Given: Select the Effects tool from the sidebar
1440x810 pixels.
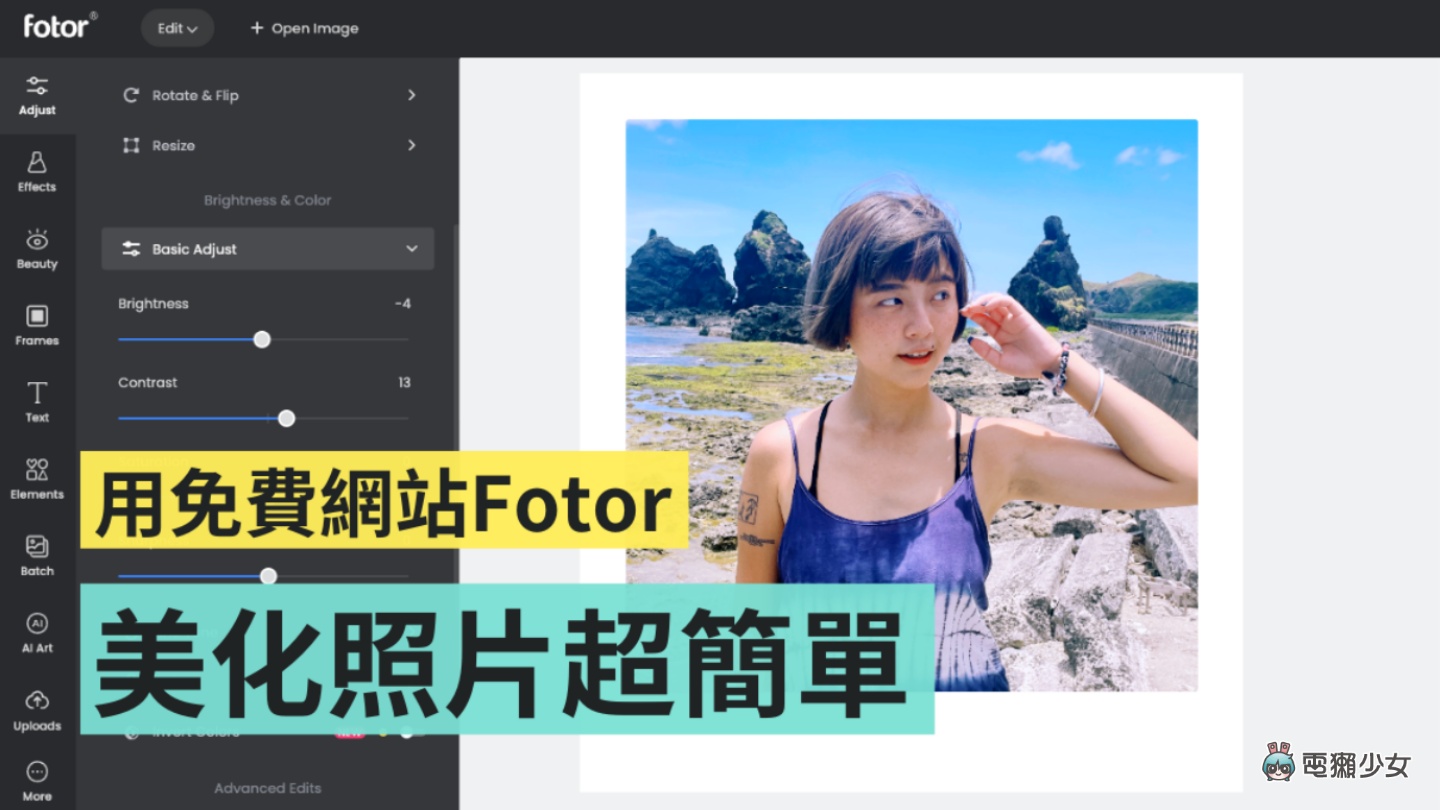Looking at the screenshot, I should click(x=37, y=172).
